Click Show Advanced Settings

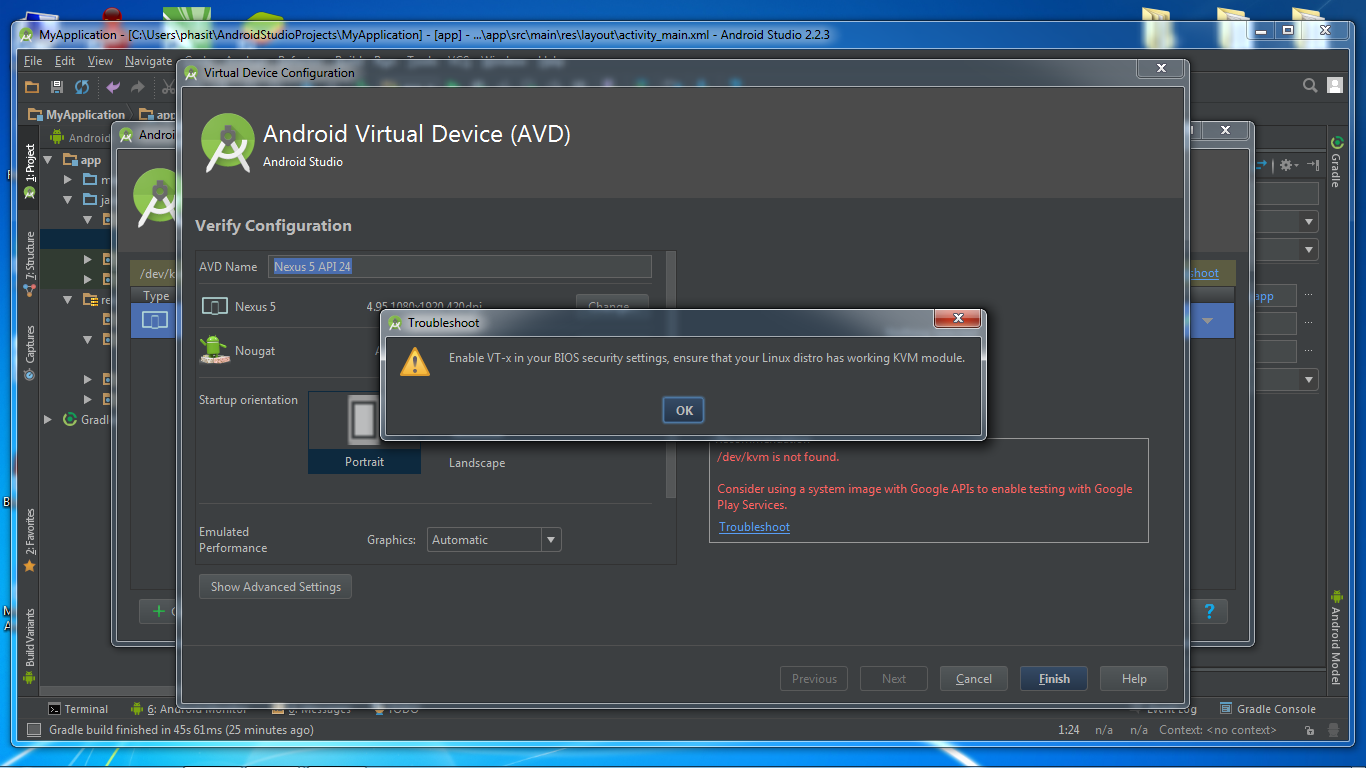click(276, 587)
